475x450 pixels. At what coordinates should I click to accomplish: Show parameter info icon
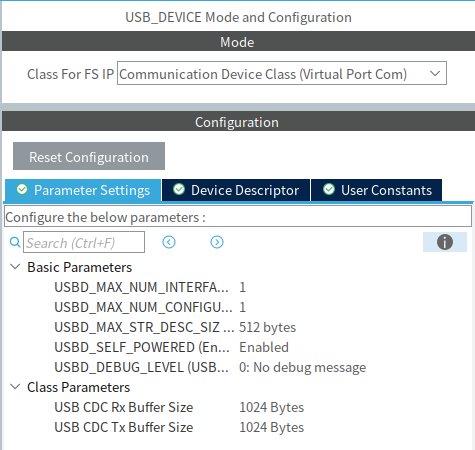tap(445, 242)
